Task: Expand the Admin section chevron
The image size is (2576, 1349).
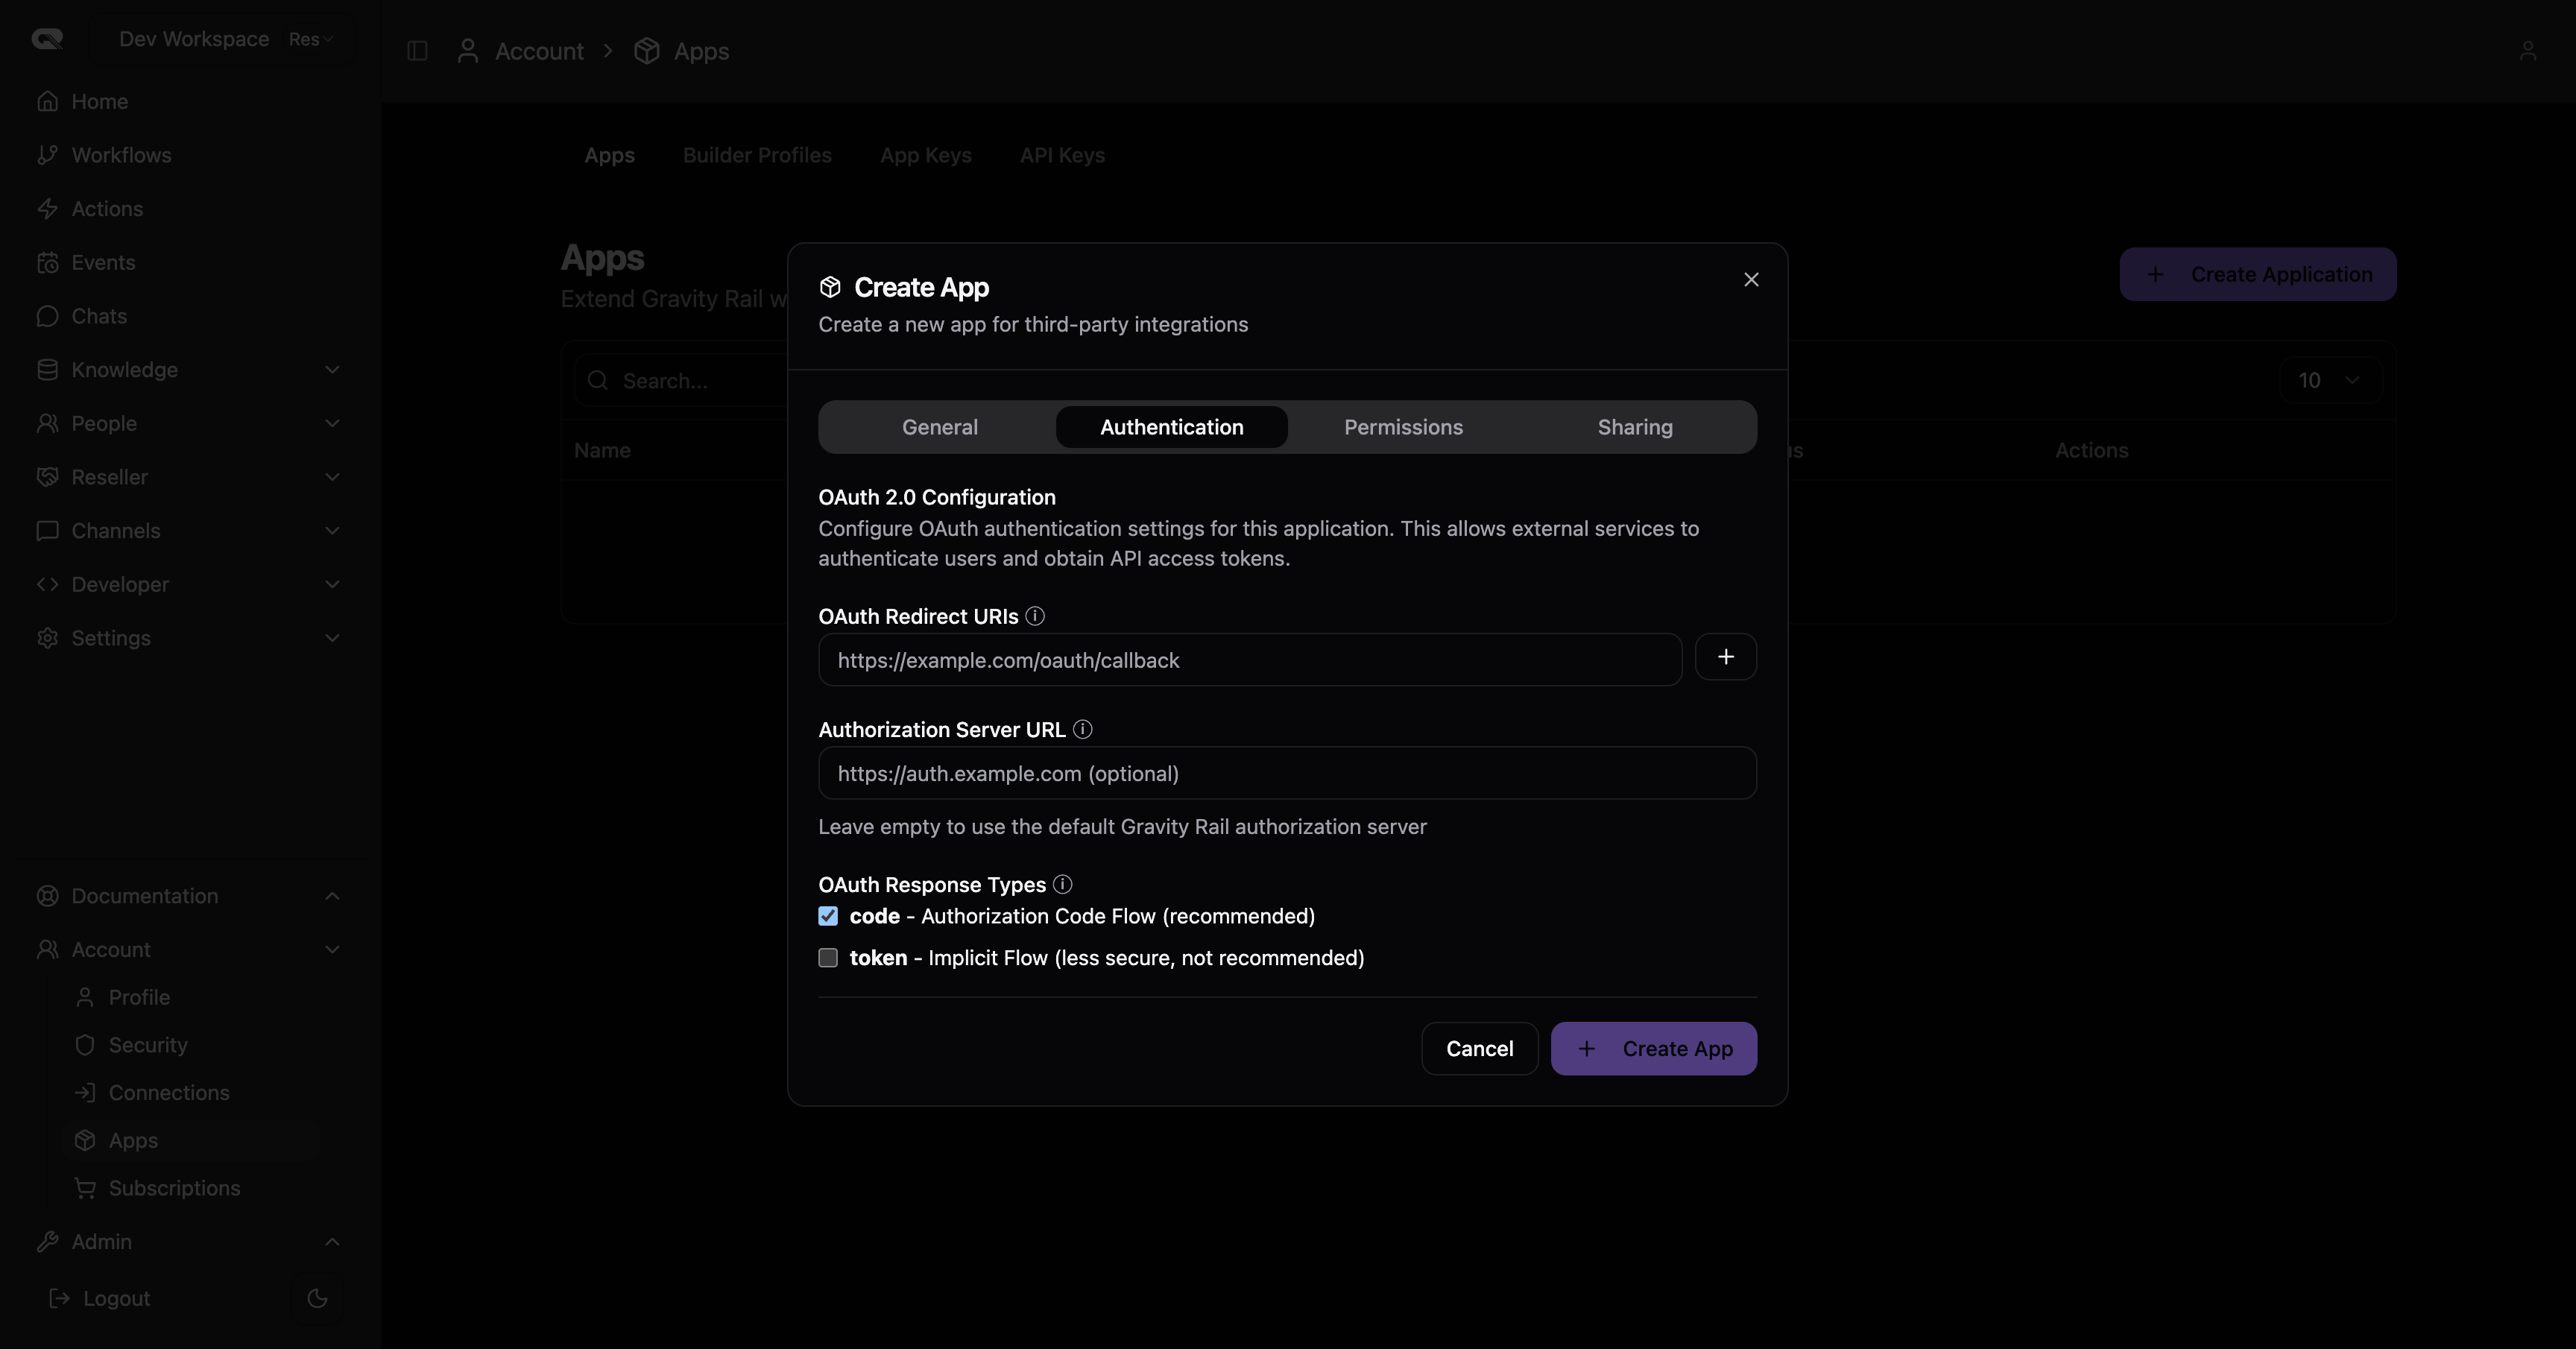Action: click(x=332, y=1241)
